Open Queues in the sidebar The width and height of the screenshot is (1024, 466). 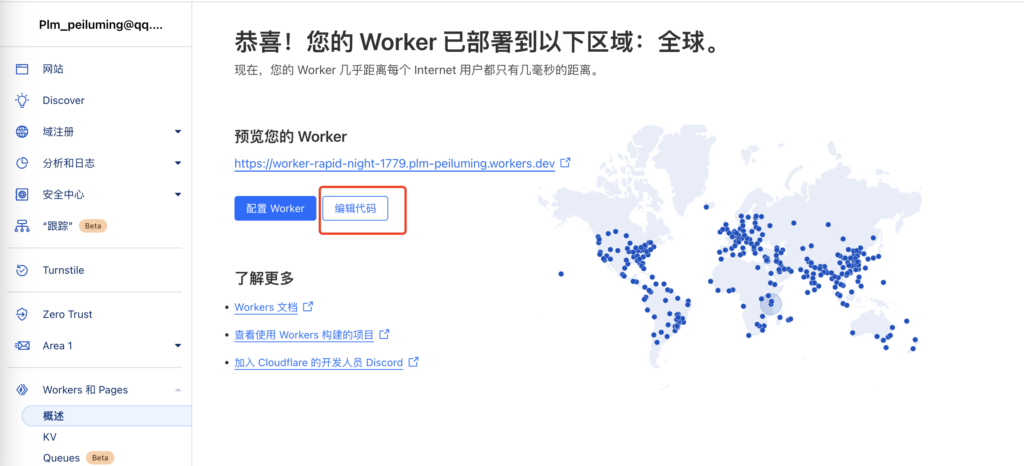[x=61, y=458]
